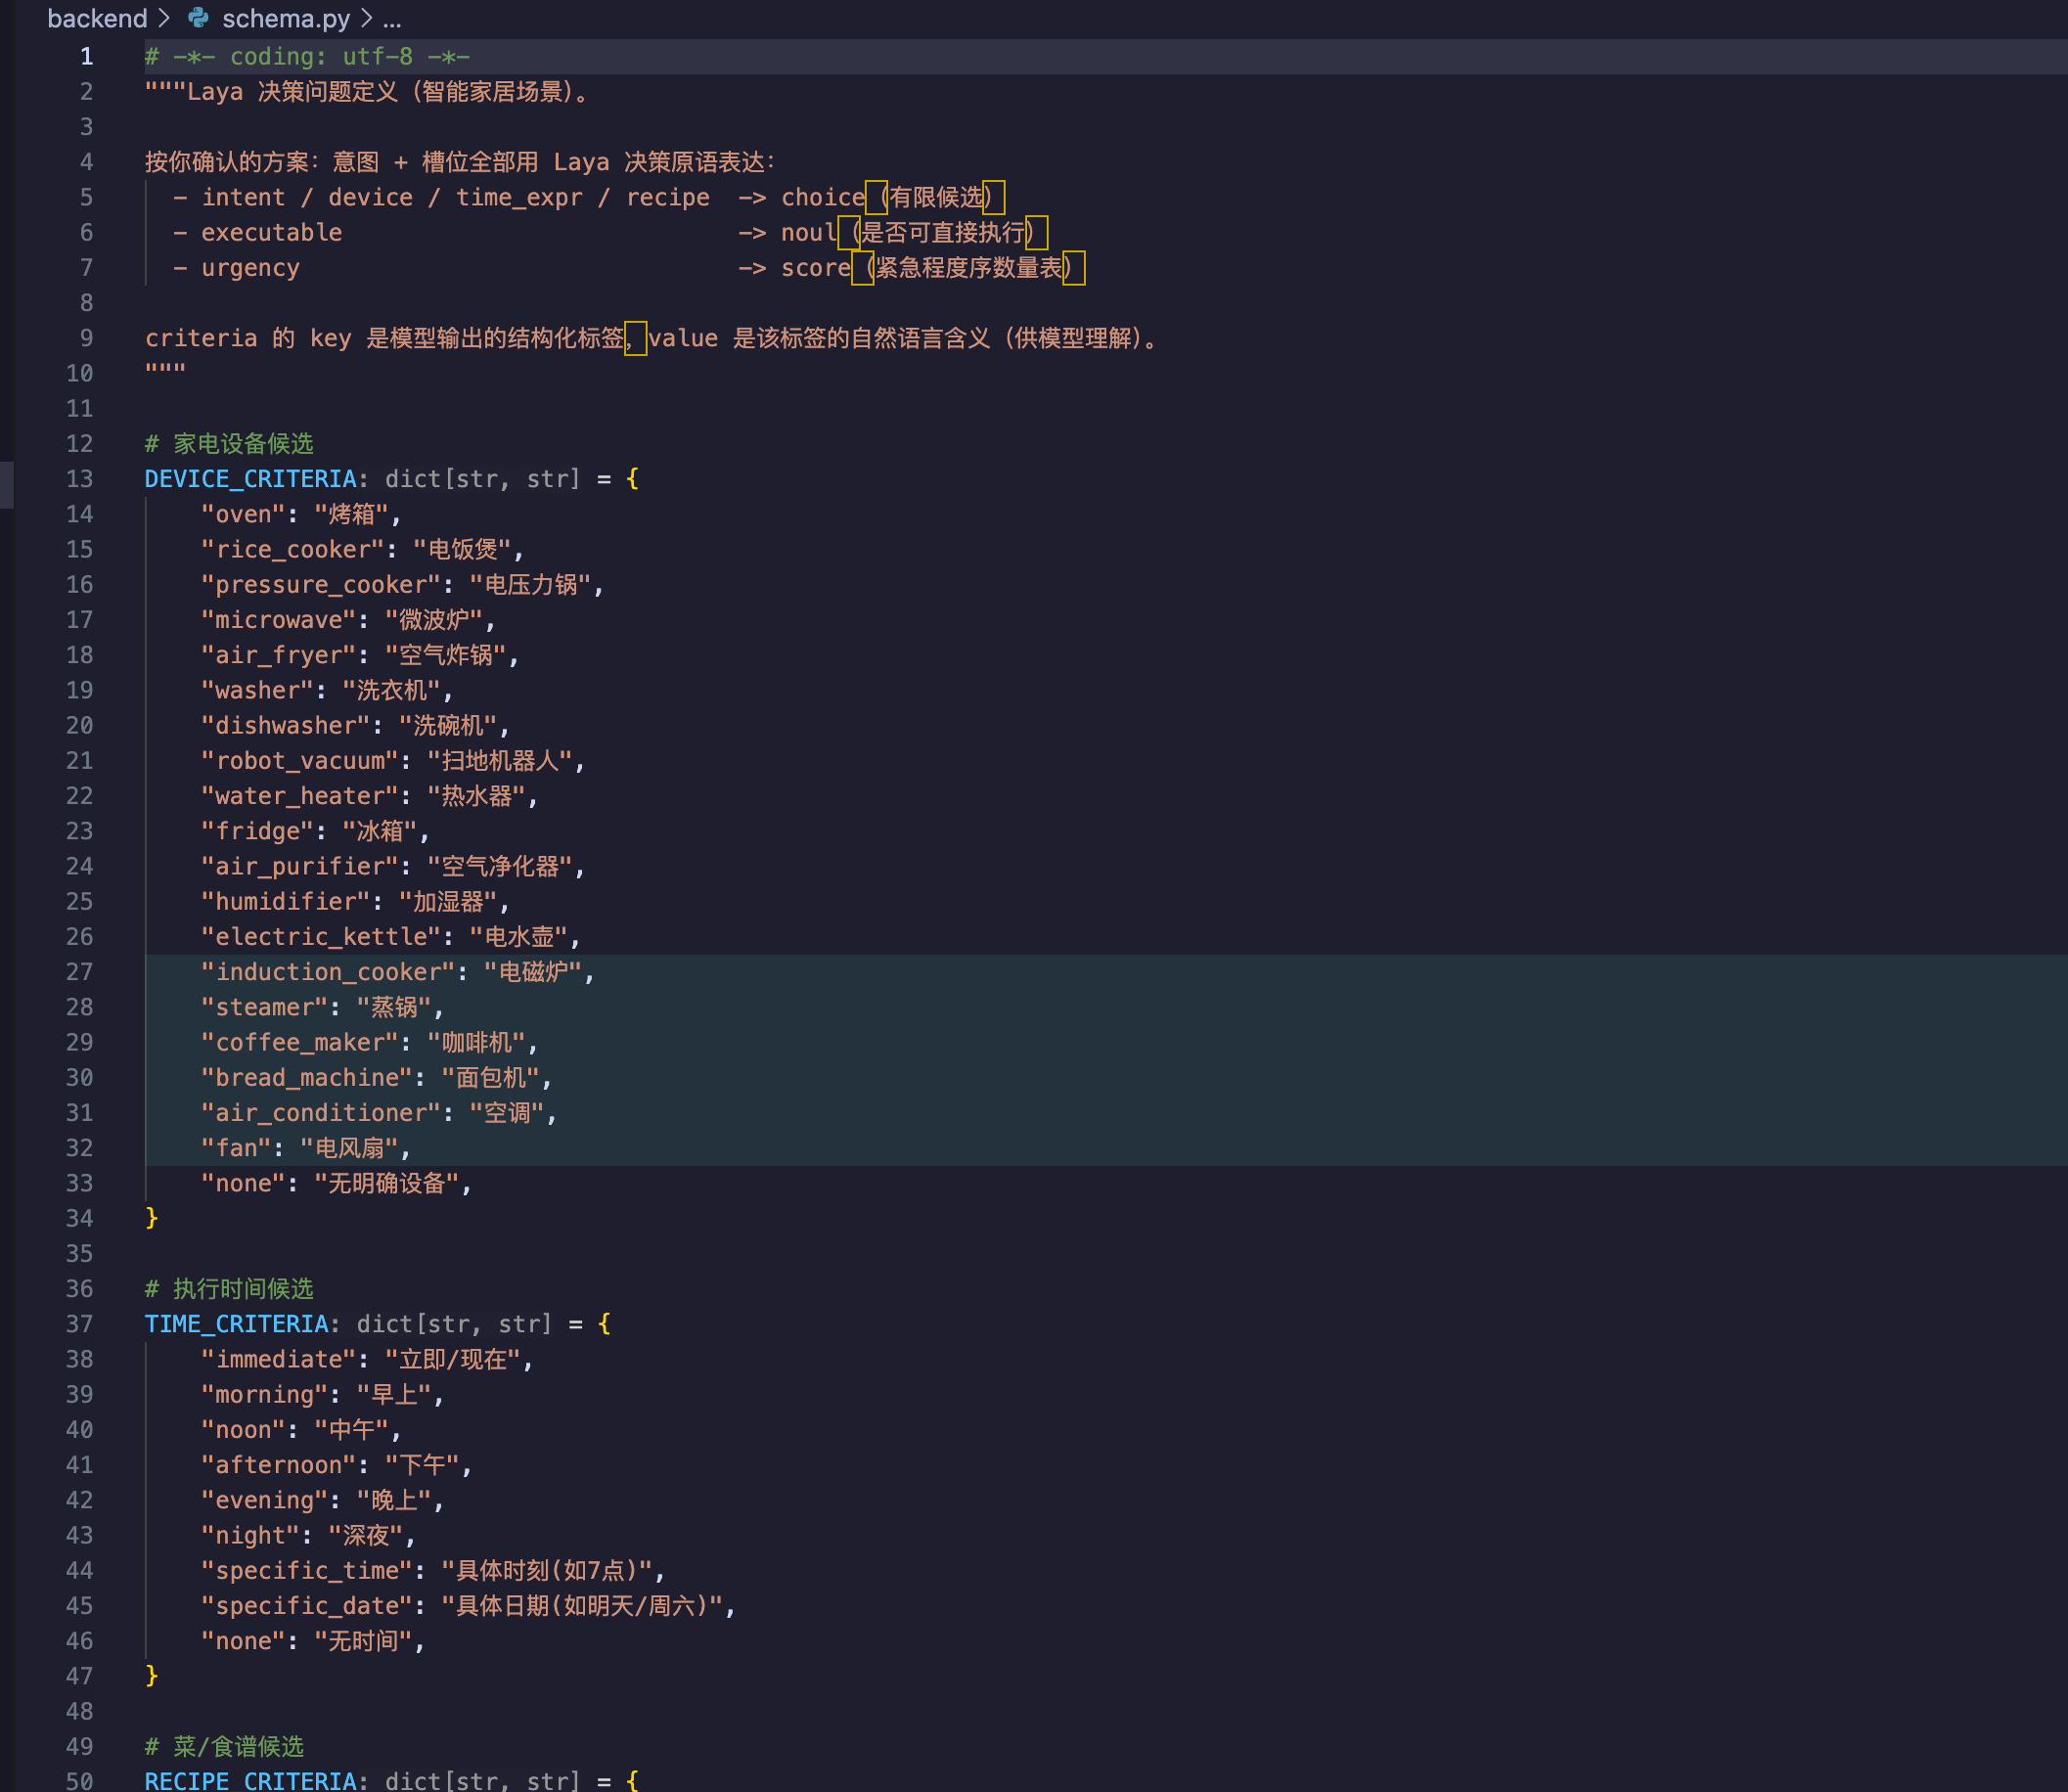Click the RECIPE_CRITERIA variable name
Image resolution: width=2068 pixels, height=1792 pixels.
(x=251, y=1781)
